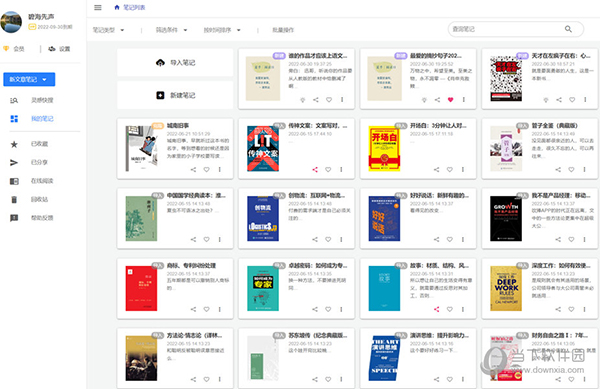Open 灵感快搜 in the sidebar

(x=31, y=101)
